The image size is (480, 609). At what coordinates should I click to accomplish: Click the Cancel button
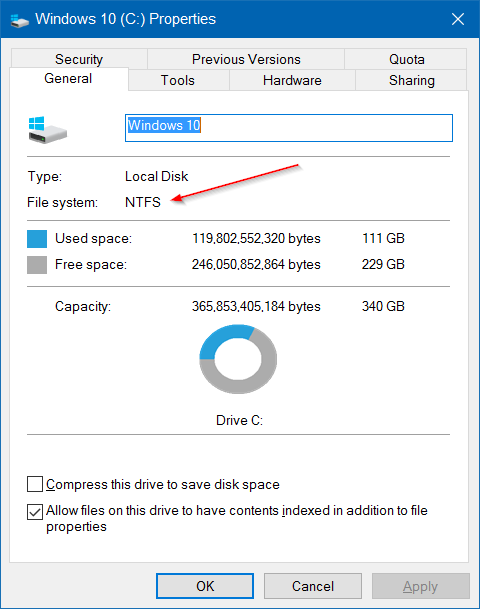pos(313,586)
